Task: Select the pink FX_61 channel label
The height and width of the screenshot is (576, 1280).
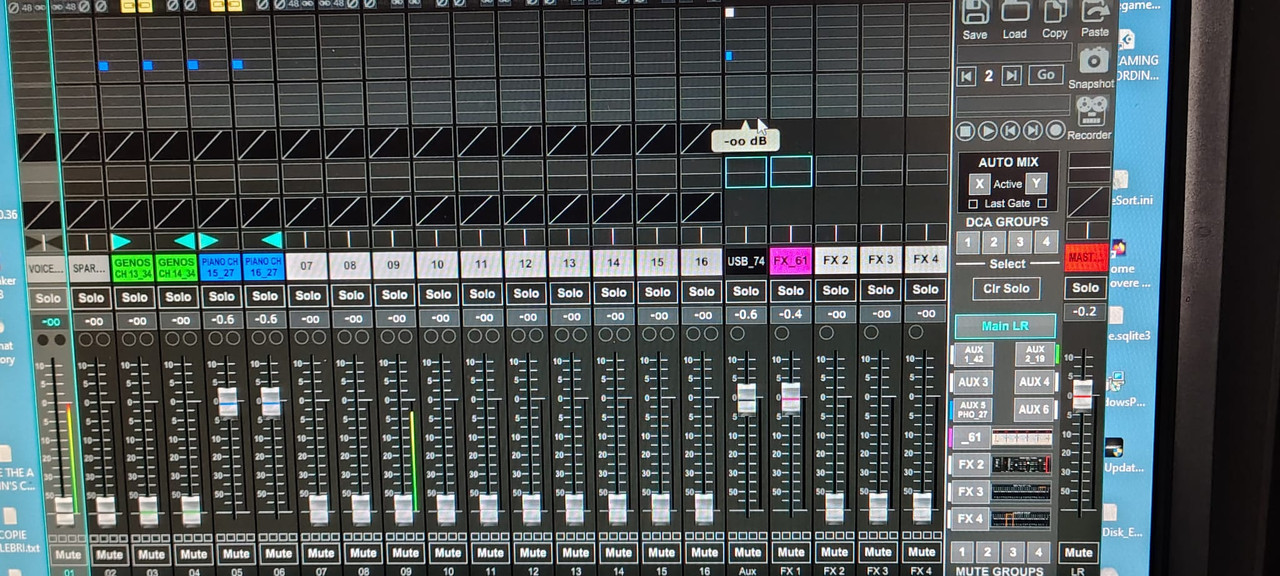Action: click(791, 261)
